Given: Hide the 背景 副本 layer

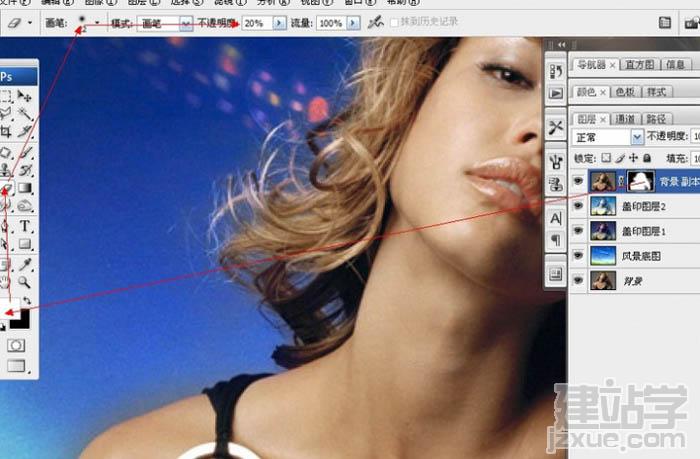Looking at the screenshot, I should pyautogui.click(x=579, y=181).
